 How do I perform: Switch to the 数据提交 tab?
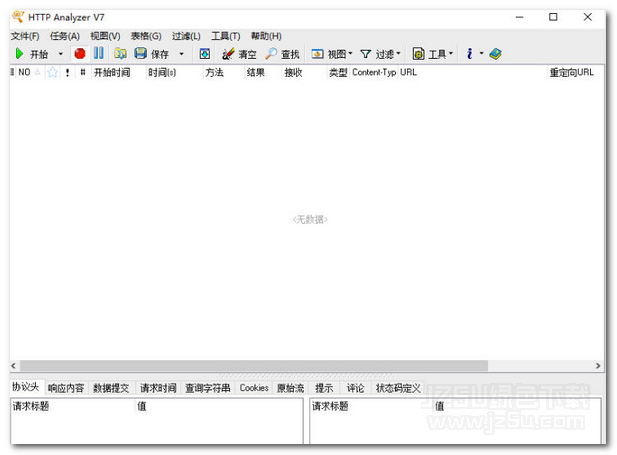[x=111, y=388]
